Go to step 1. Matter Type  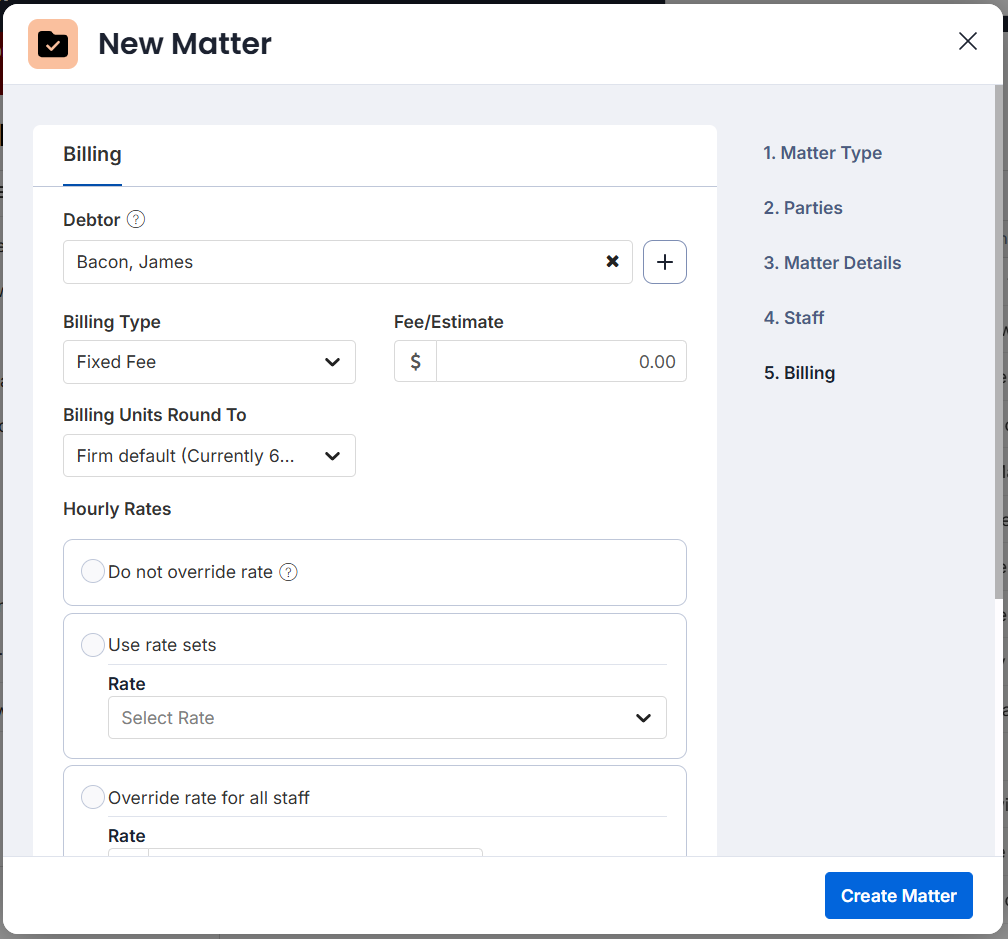[822, 153]
